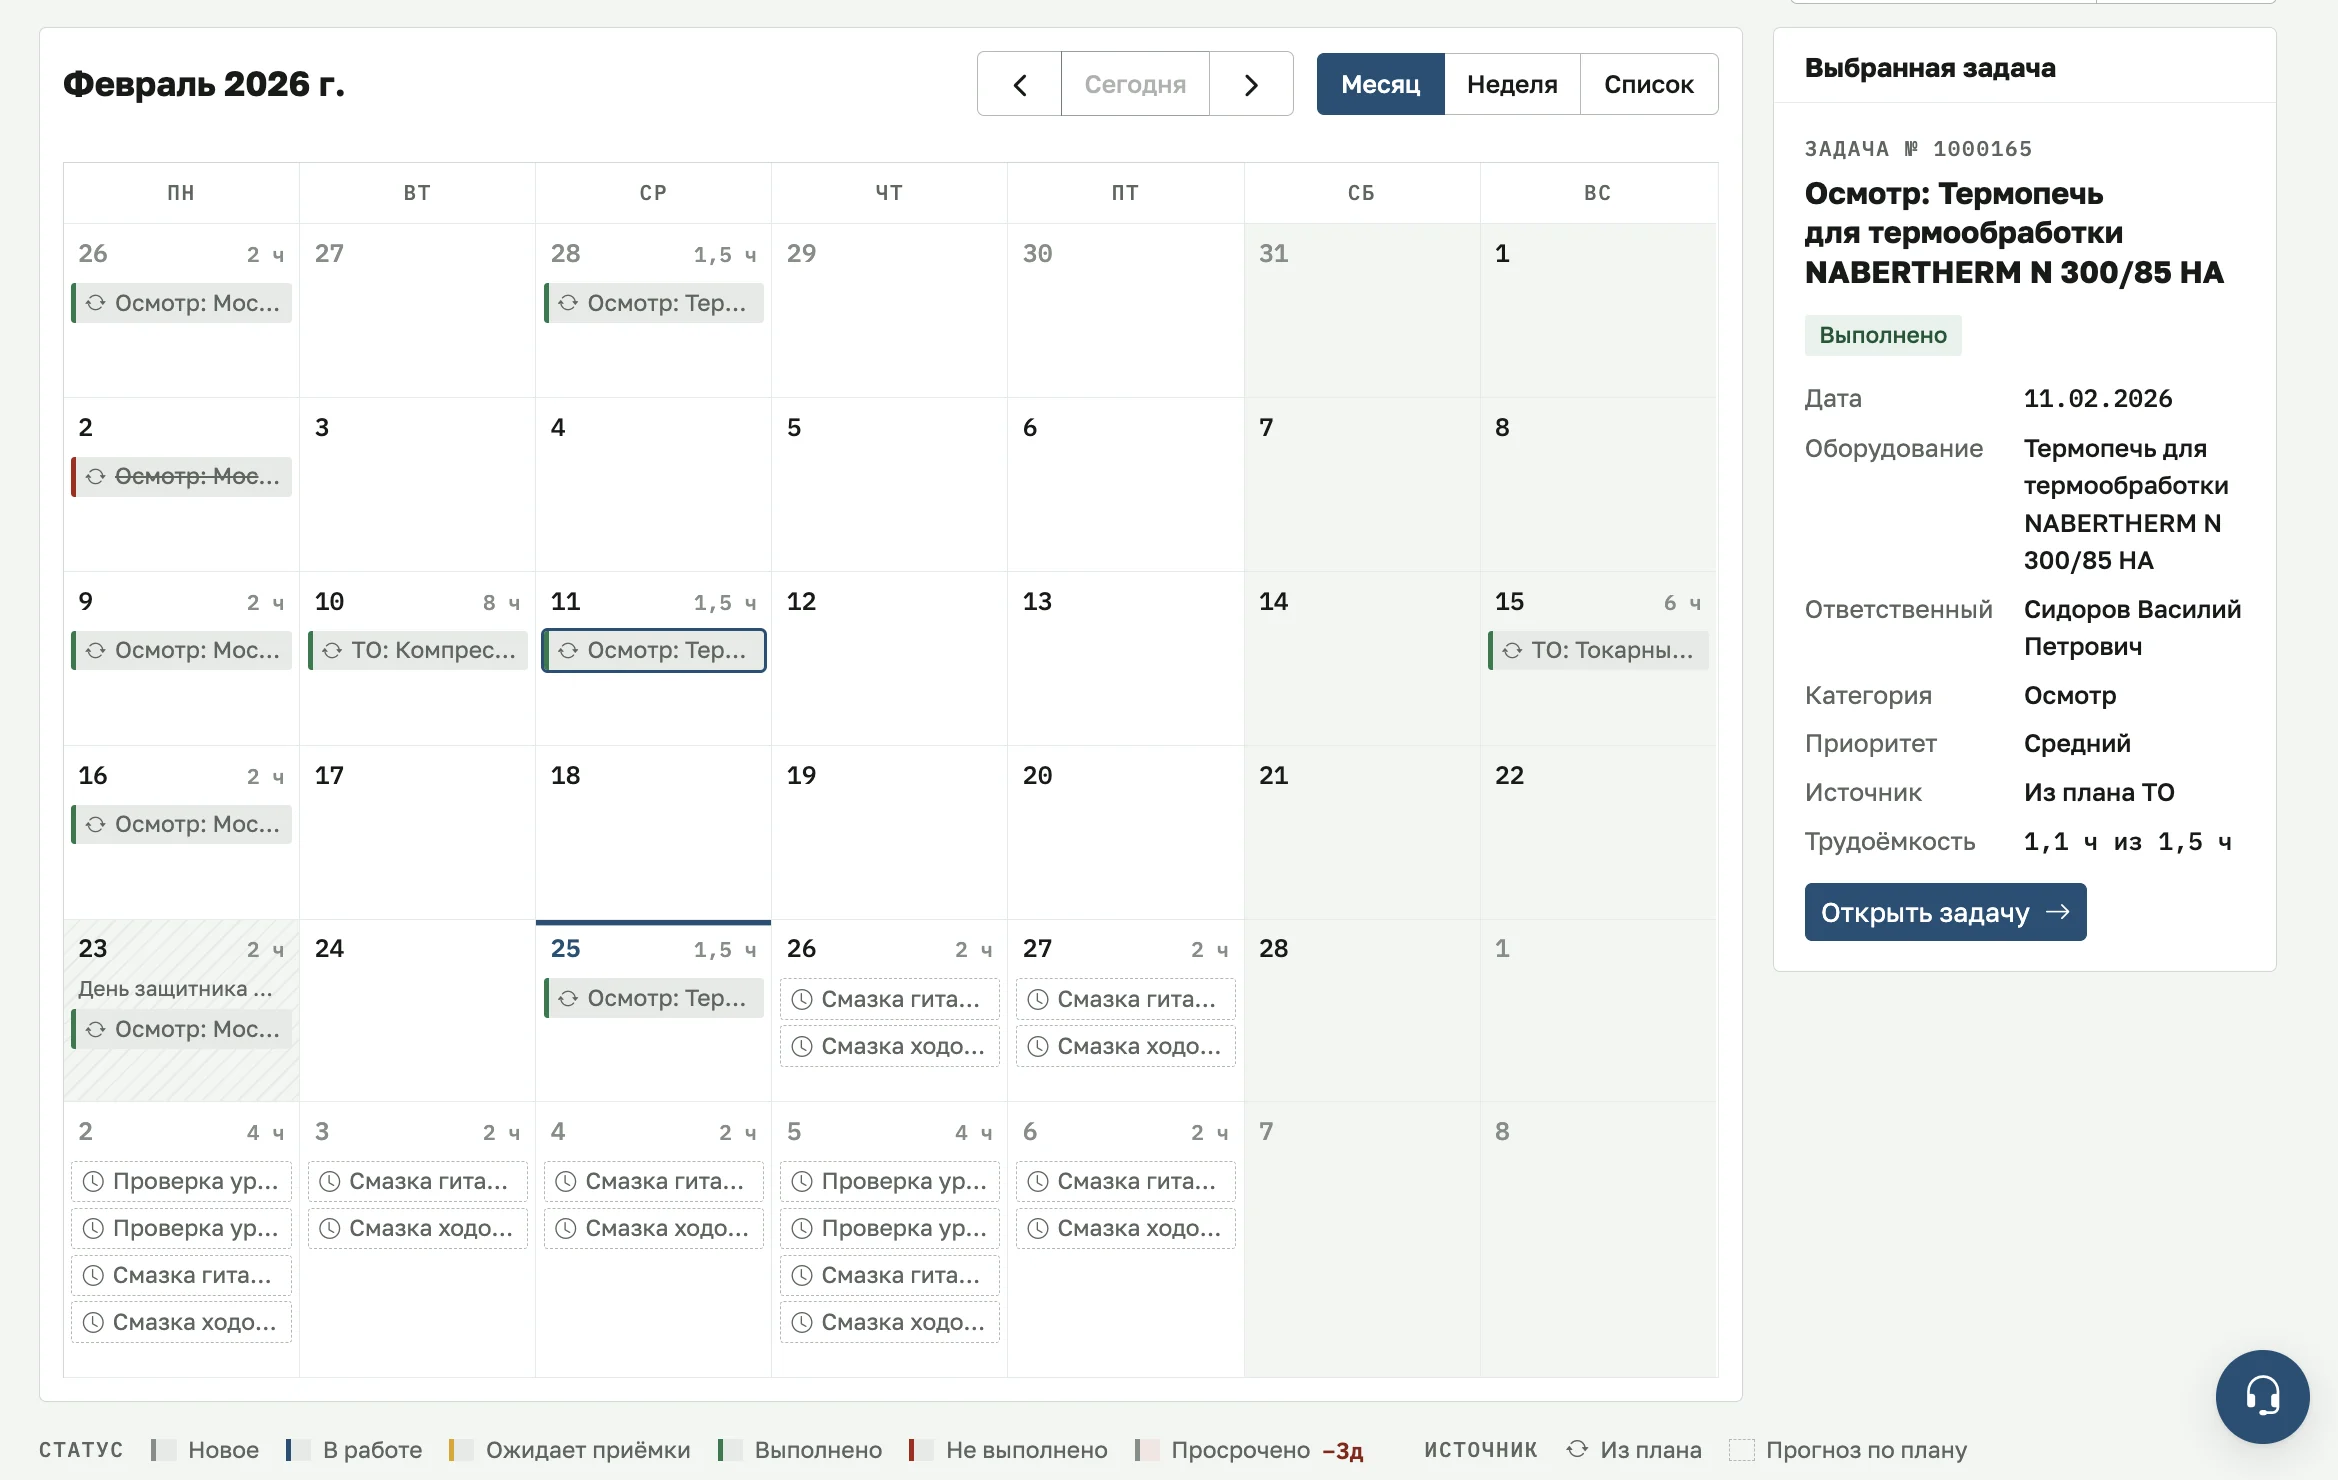Open the Осмотр: Мос... task on February 23

(182, 1029)
